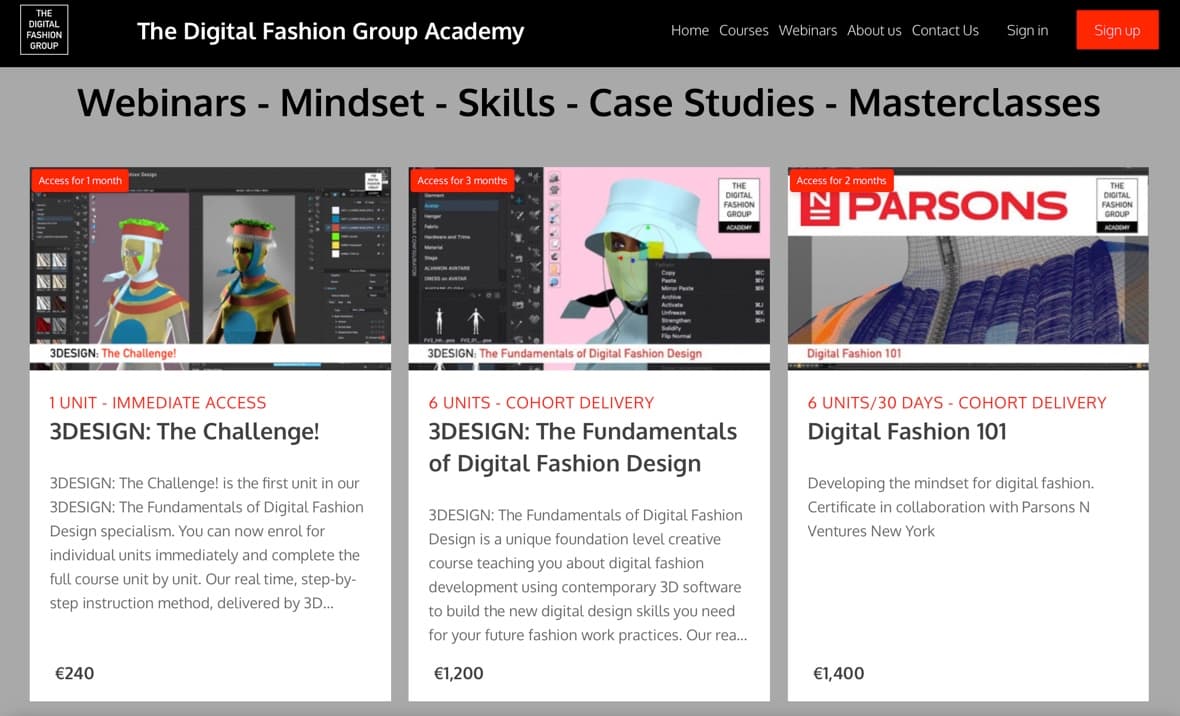
Task: Click the Sign in link
Action: (x=1027, y=30)
